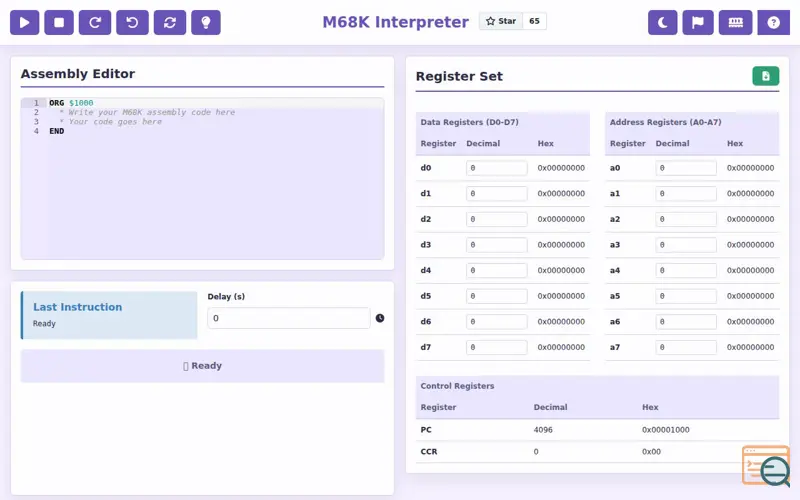Click the d0 decimal input field
This screenshot has width=800, height=500.
point(496,168)
